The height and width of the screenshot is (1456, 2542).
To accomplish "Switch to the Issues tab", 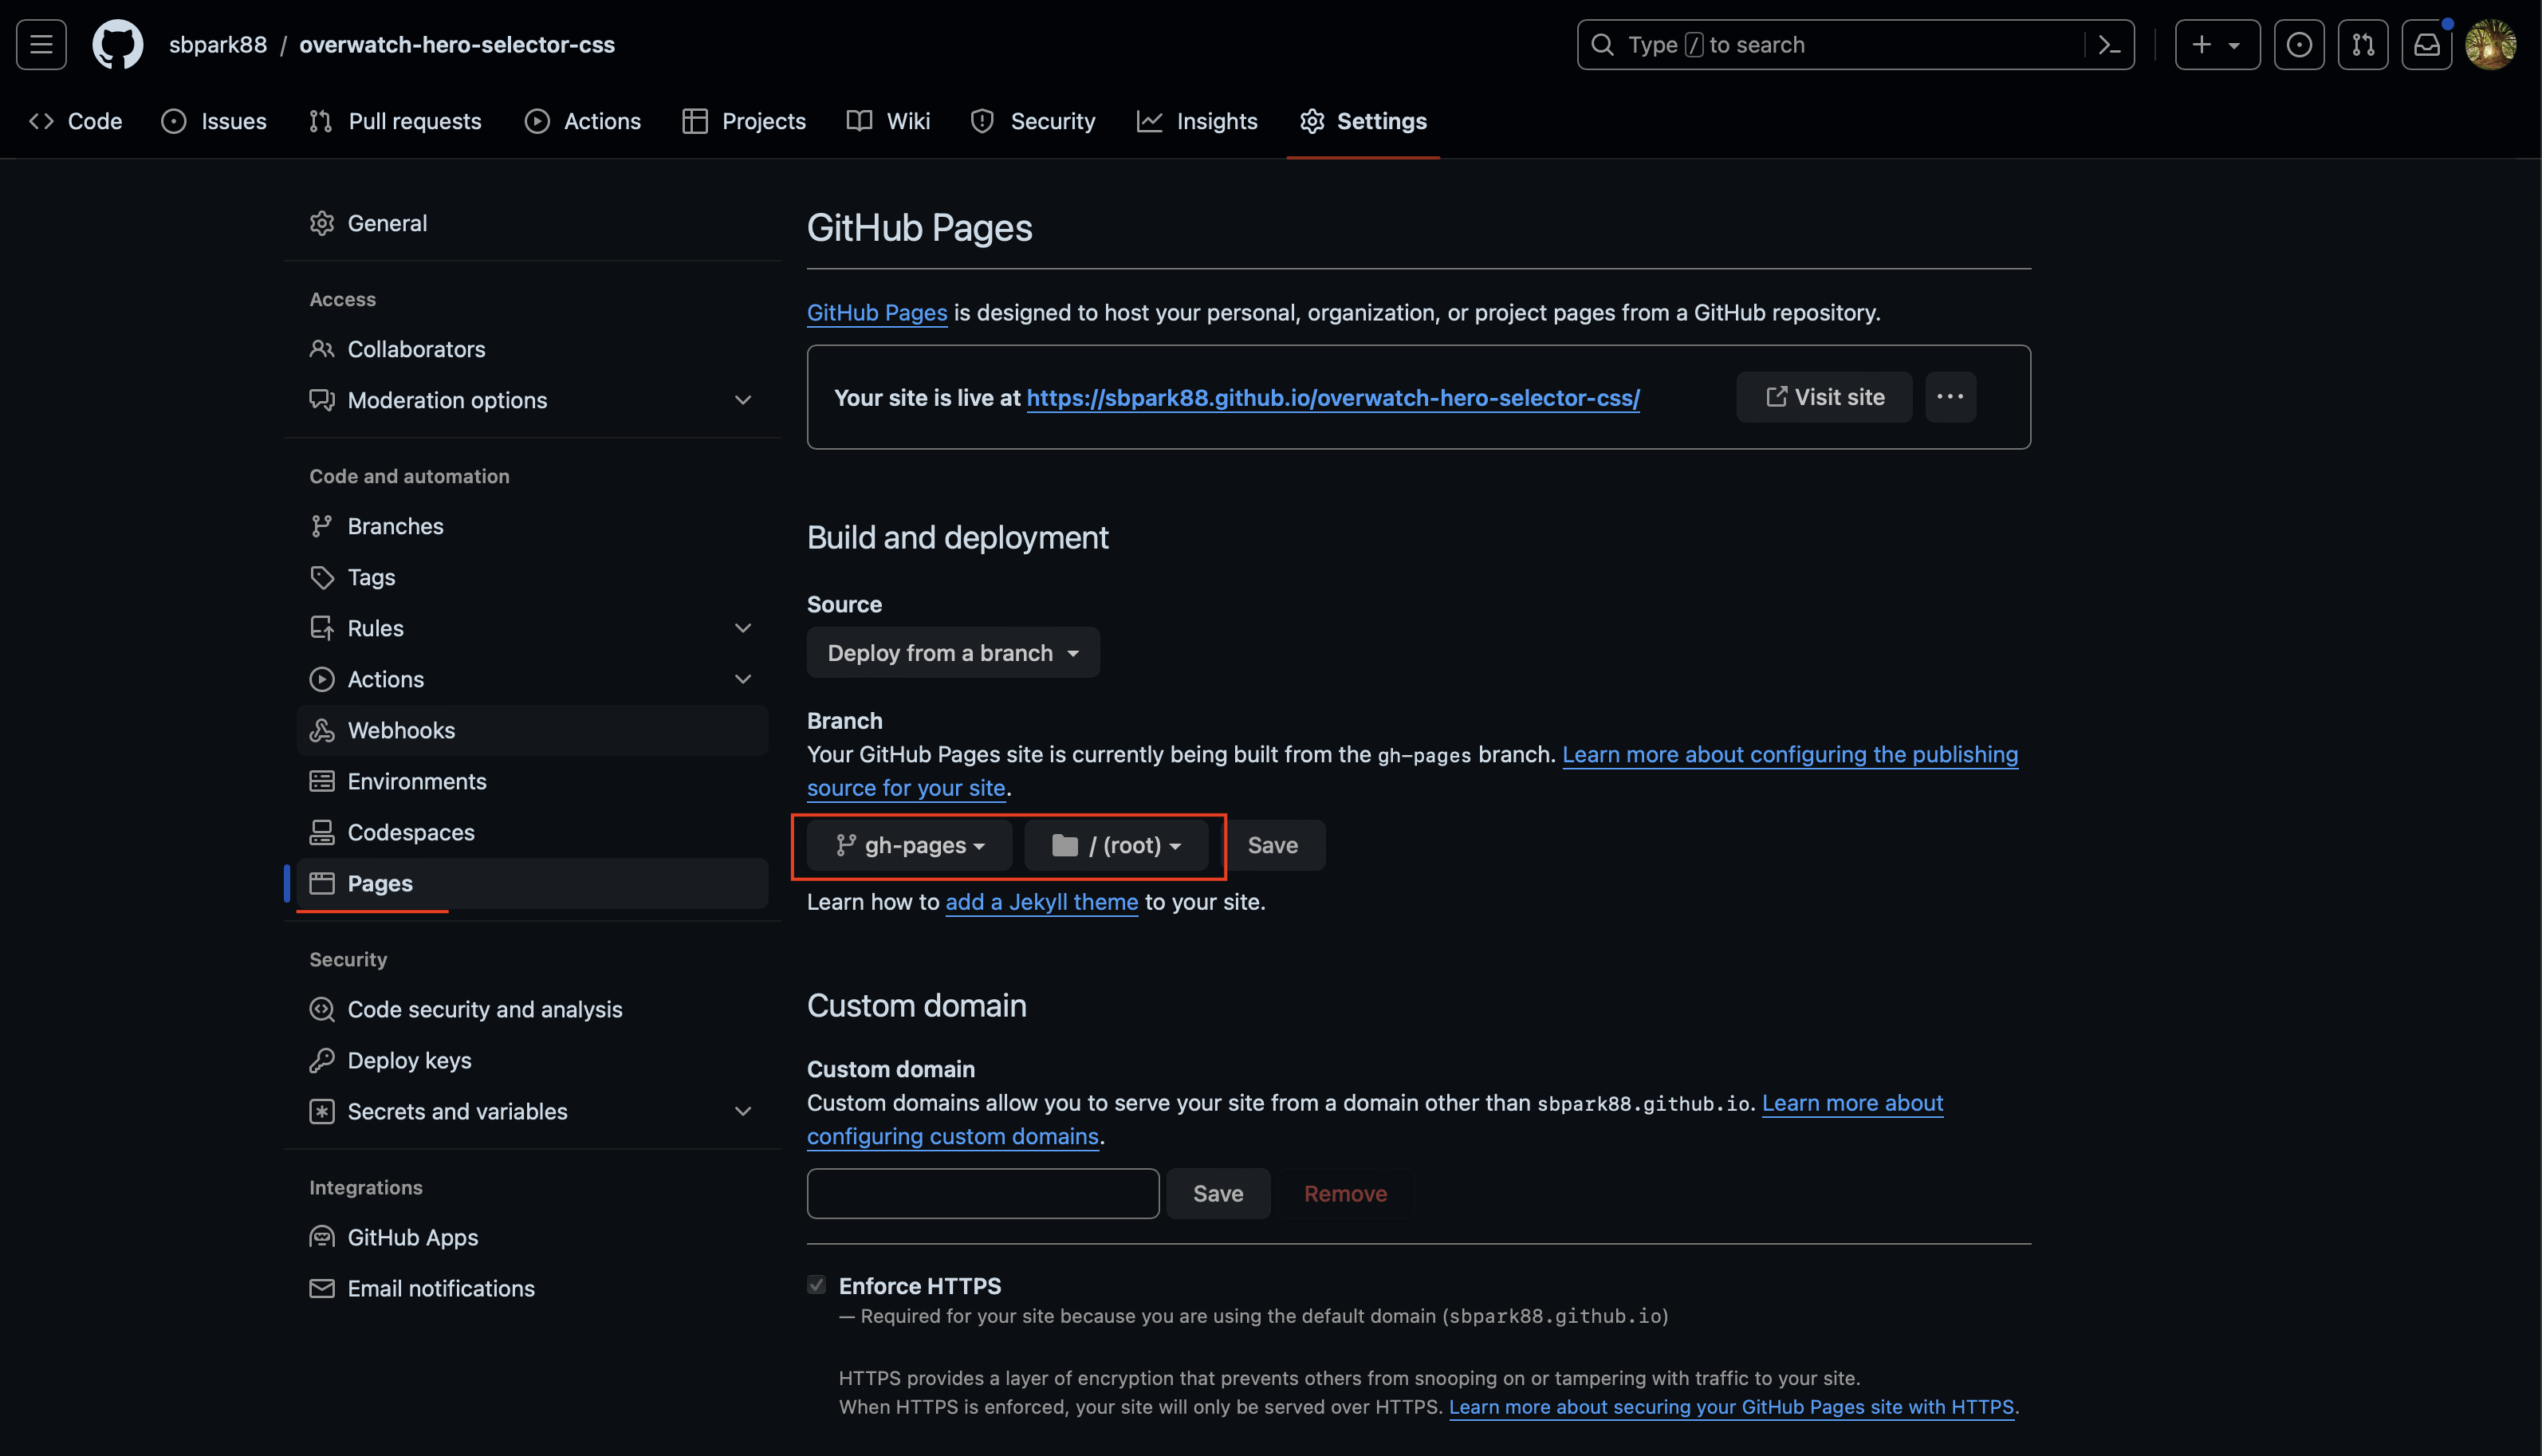I will click(x=214, y=121).
